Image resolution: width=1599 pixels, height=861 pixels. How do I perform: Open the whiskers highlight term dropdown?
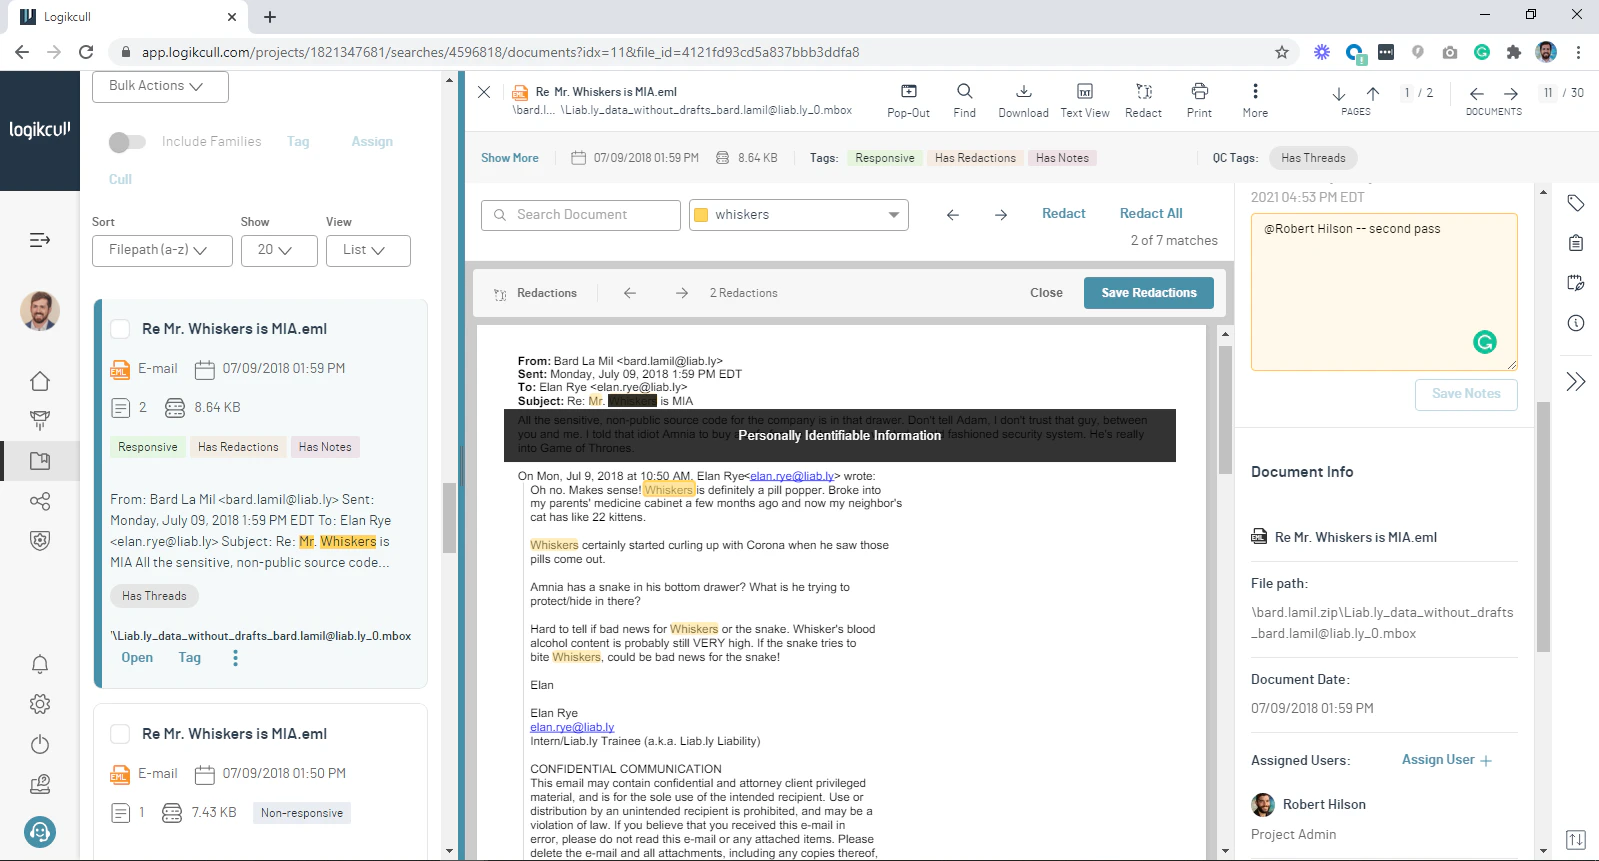tap(799, 215)
